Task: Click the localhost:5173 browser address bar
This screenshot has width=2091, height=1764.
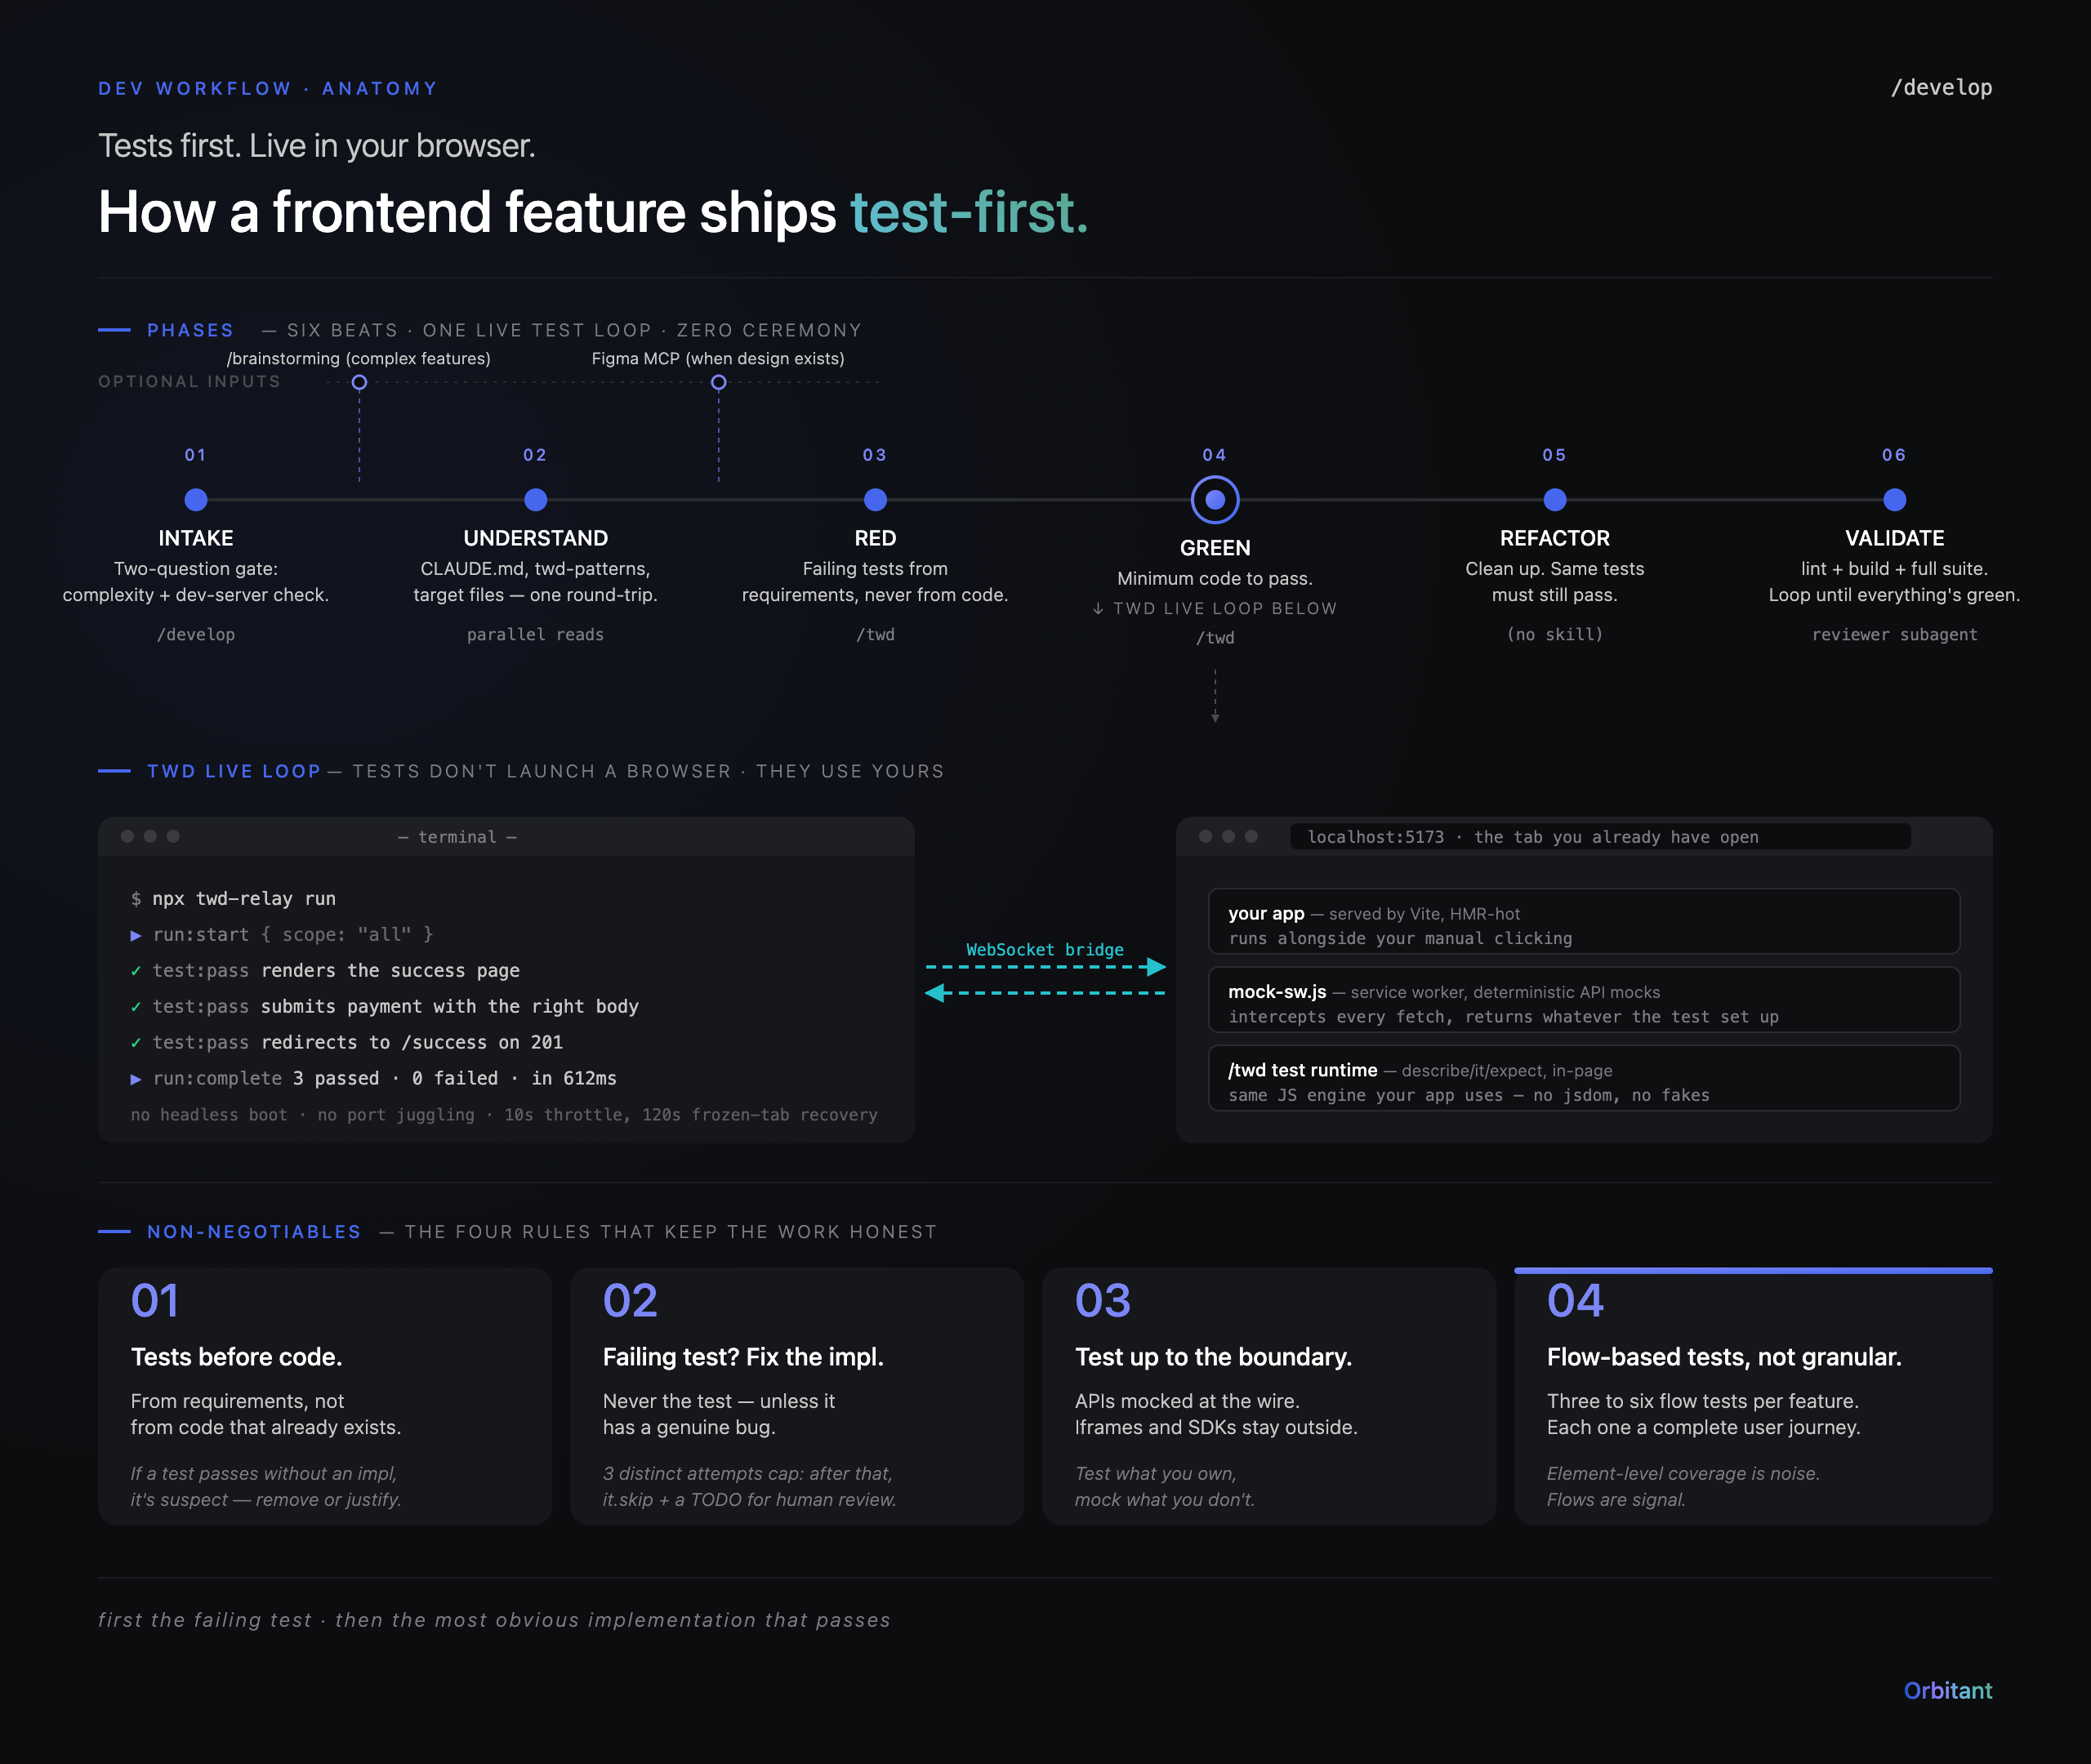Action: (x=1600, y=837)
